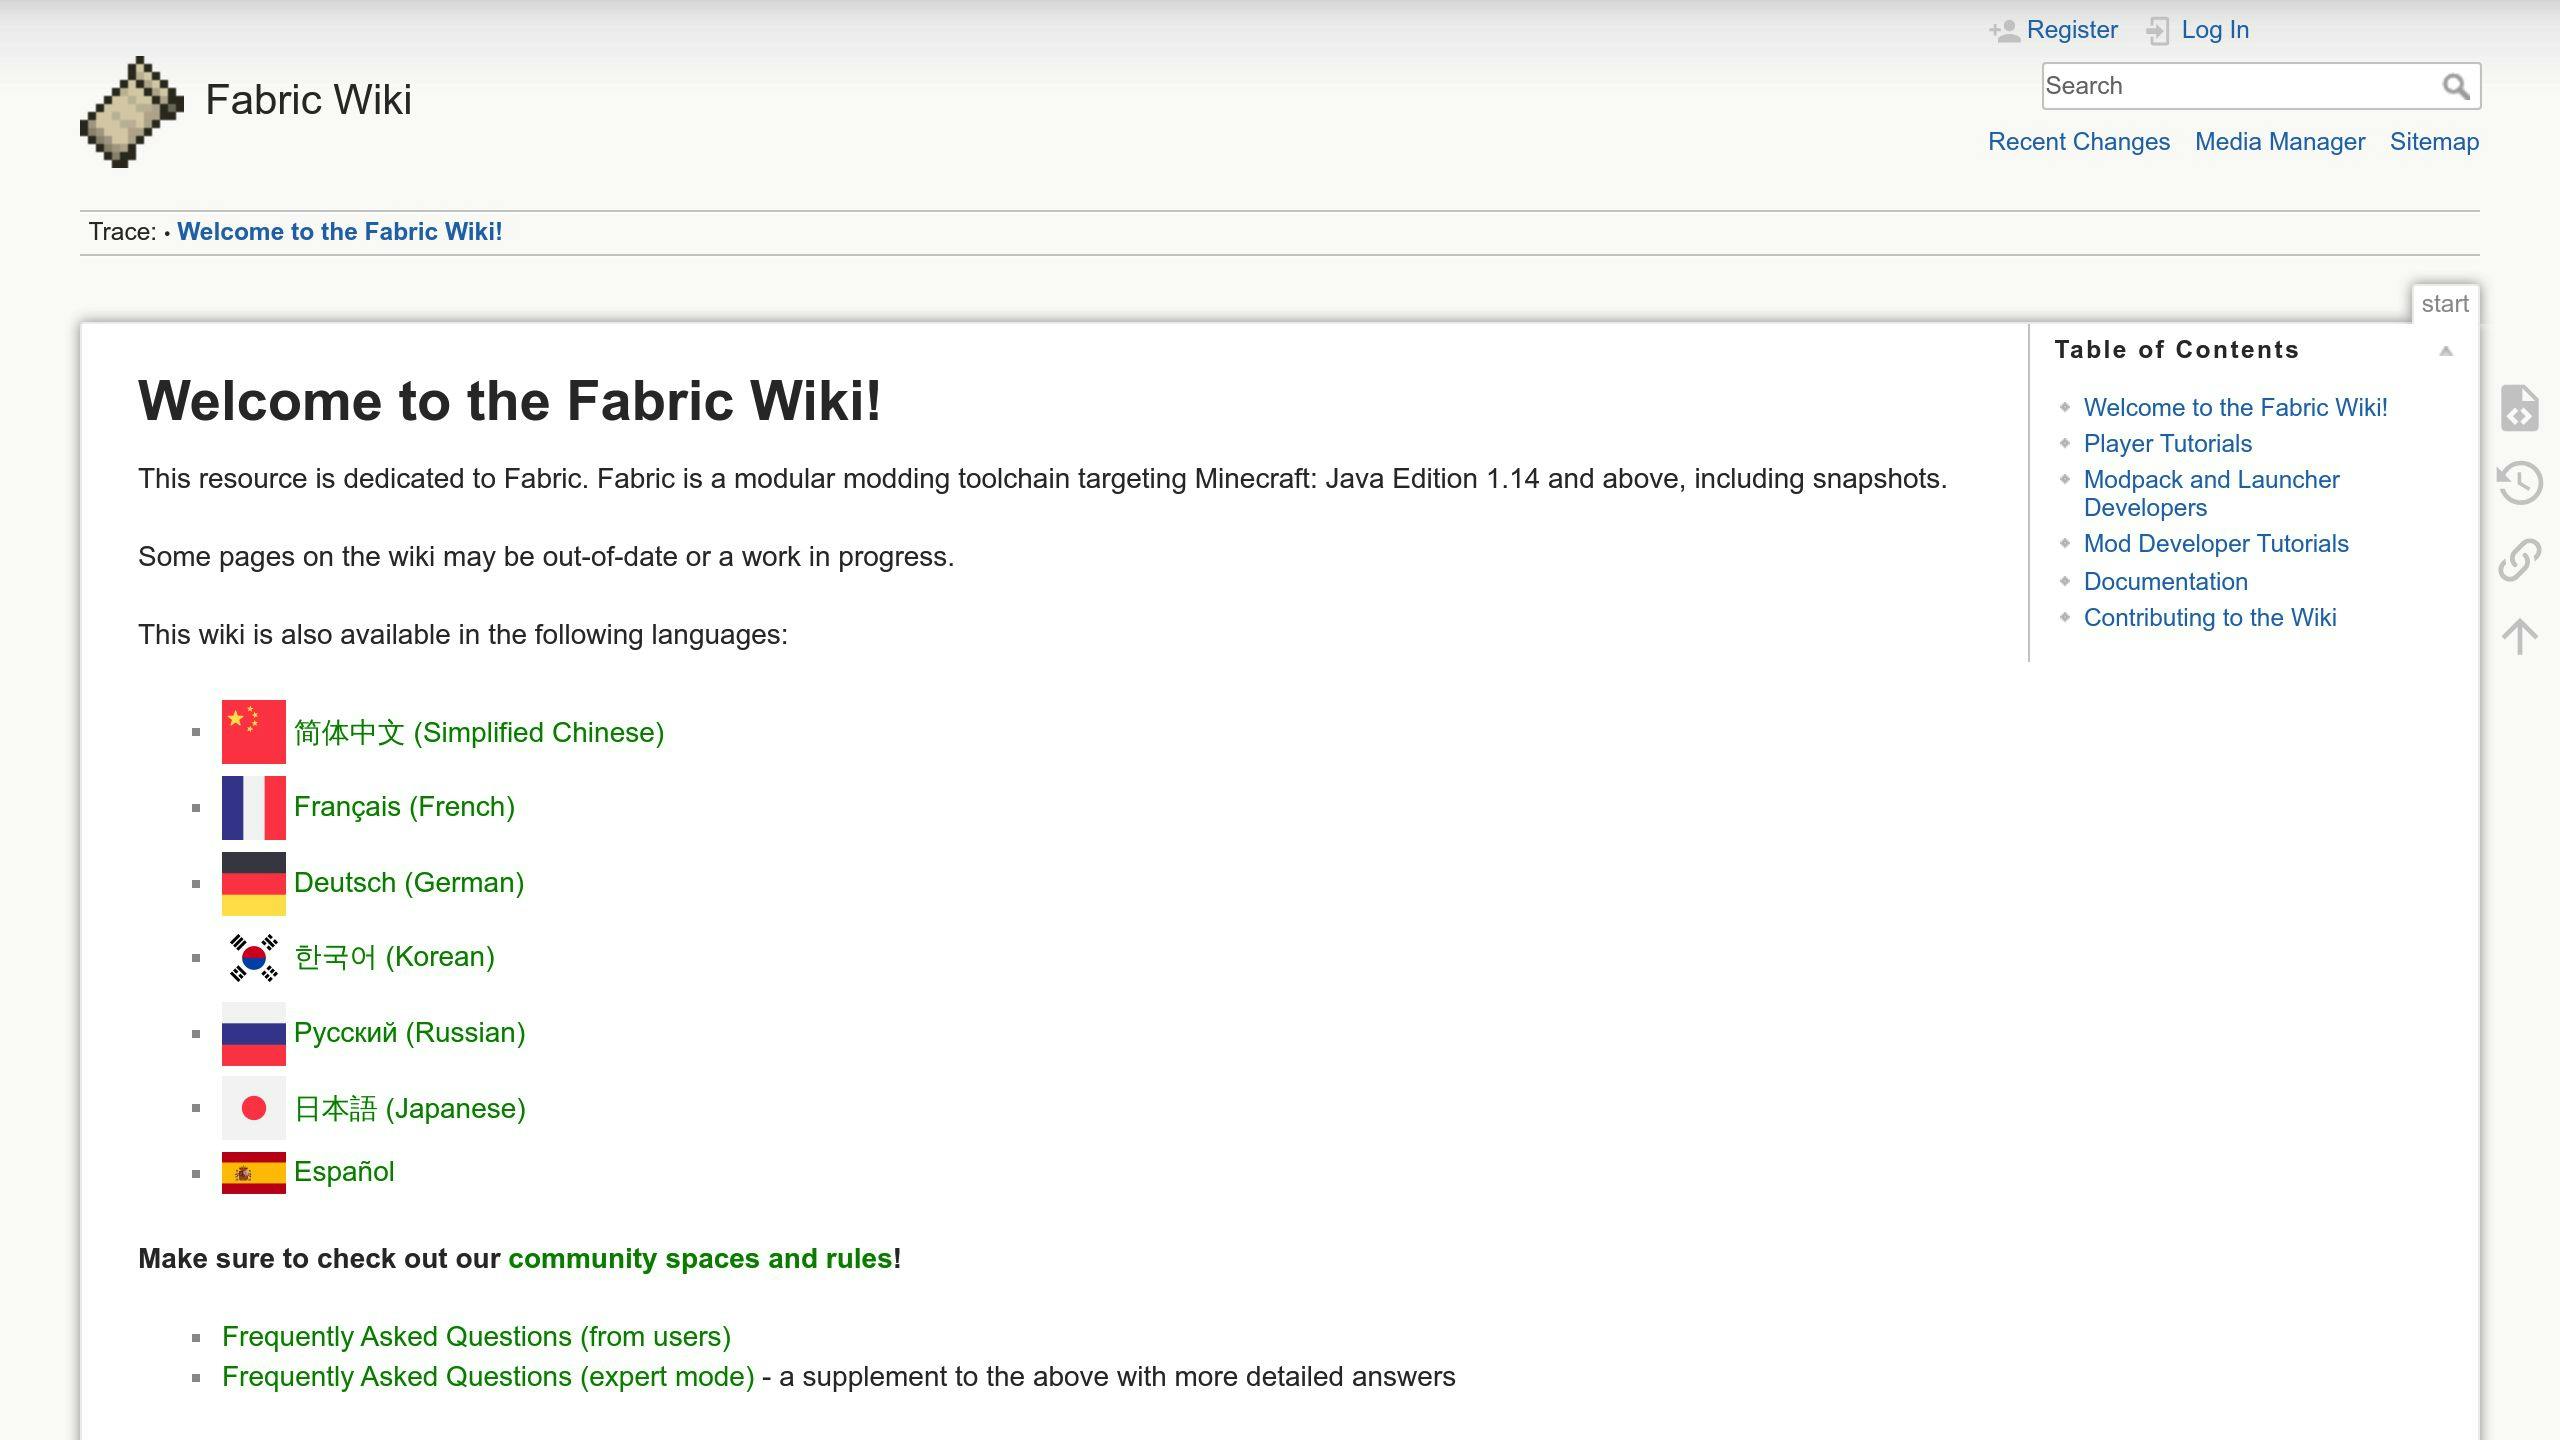Open the Register link
Image resolution: width=2560 pixels, height=1440 pixels.
2072,30
